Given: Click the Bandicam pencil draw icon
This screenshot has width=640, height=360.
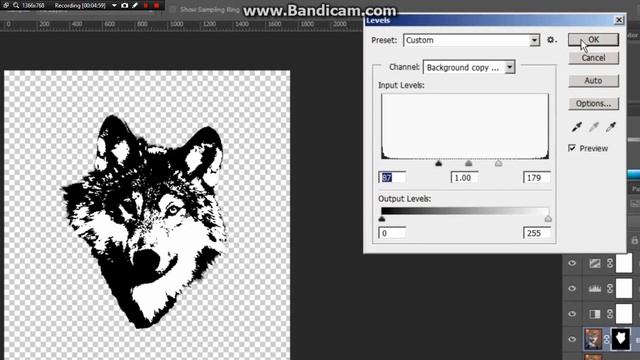Looking at the screenshot, I should pyautogui.click(x=135, y=5).
